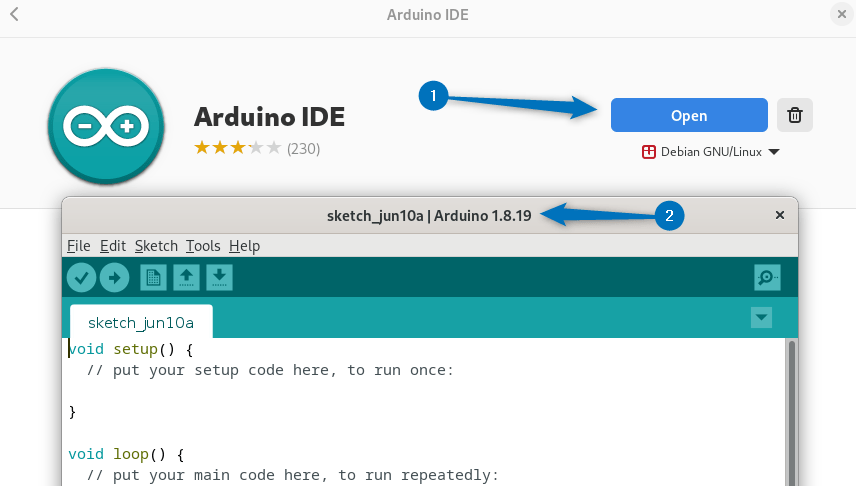
Task: Open the Serial Monitor magnifier icon
Action: point(767,277)
